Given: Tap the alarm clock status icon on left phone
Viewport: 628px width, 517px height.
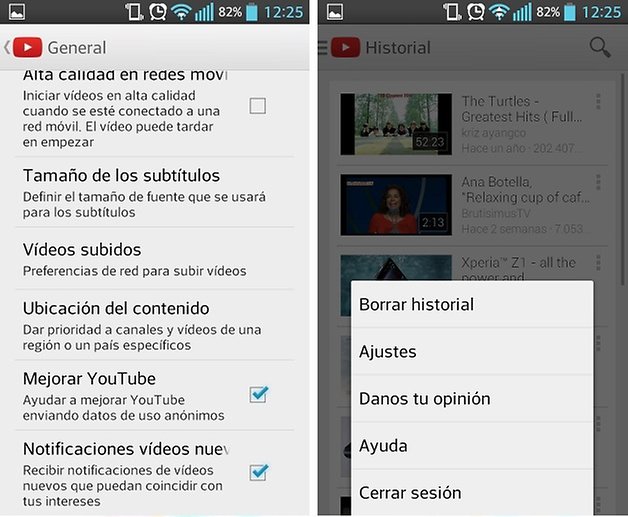Looking at the screenshot, I should (x=158, y=12).
